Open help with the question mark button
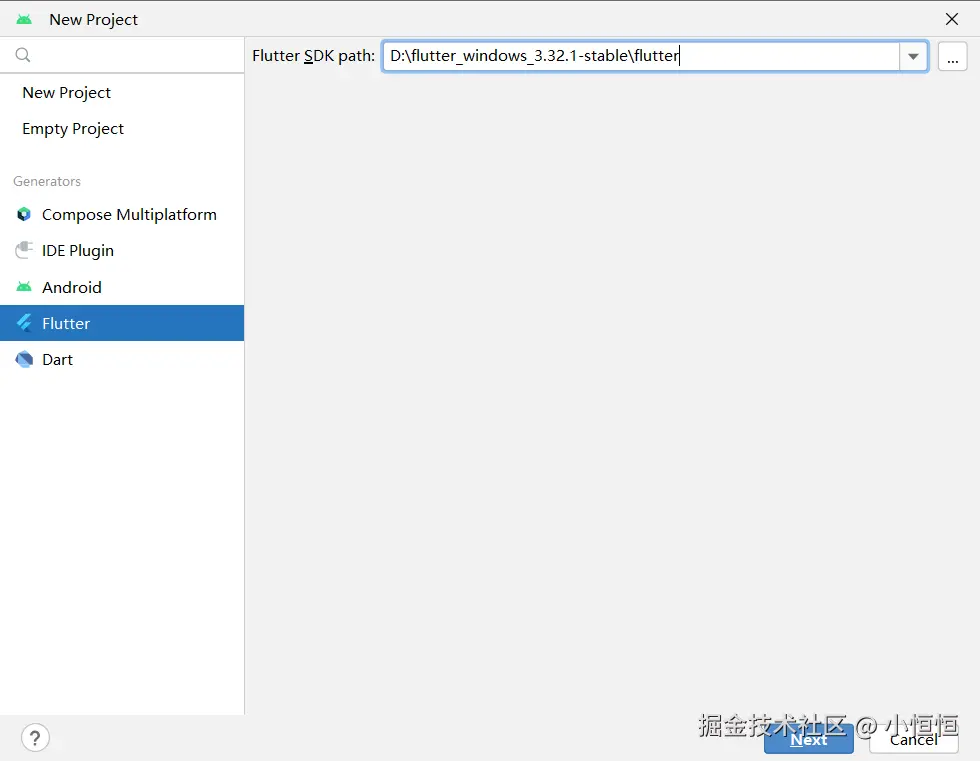Screen dimensions: 980x761 tap(36, 738)
